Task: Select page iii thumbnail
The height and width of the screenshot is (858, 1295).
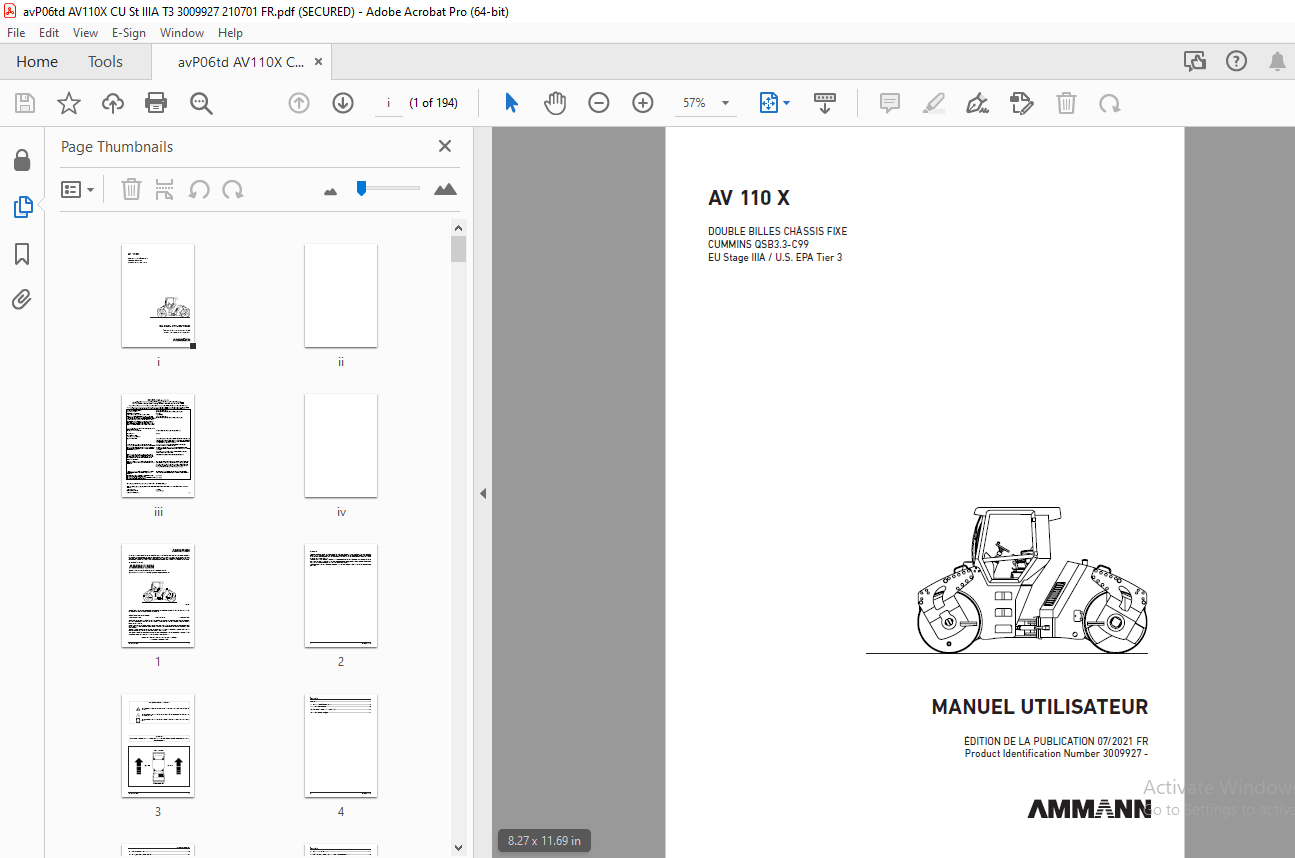Action: pos(158,445)
